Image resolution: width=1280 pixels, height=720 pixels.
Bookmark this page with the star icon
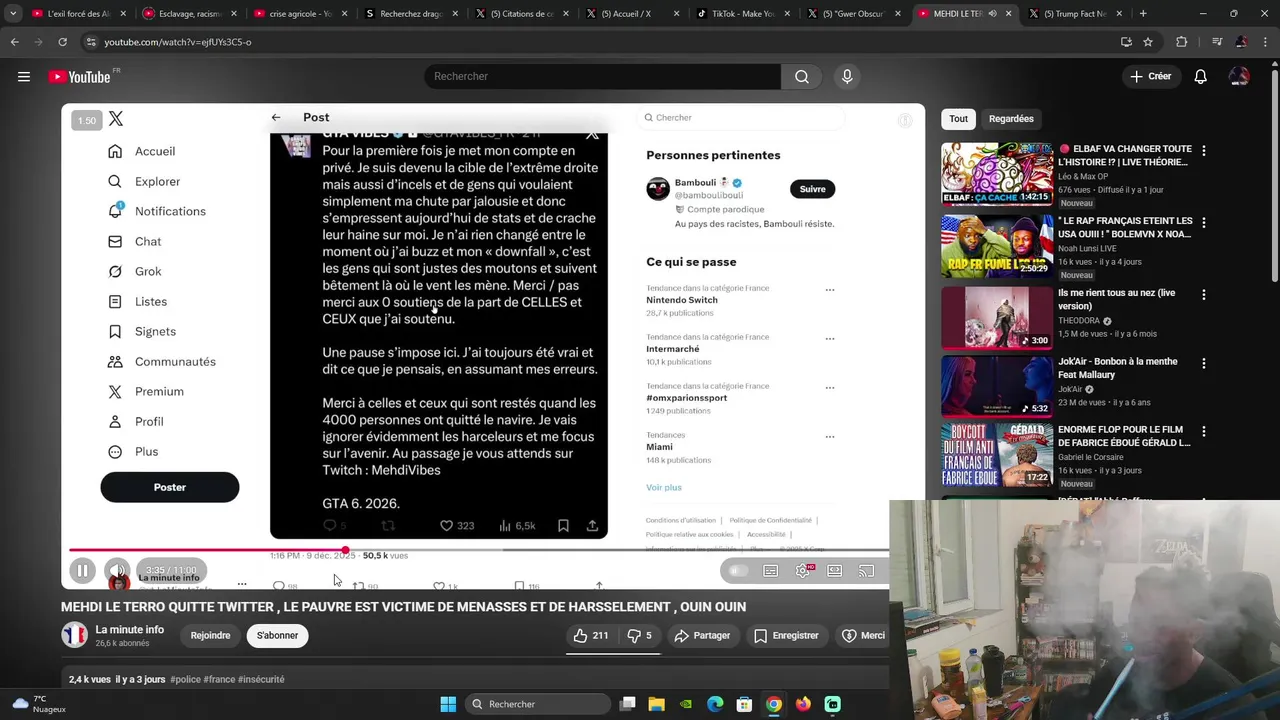point(1148,42)
